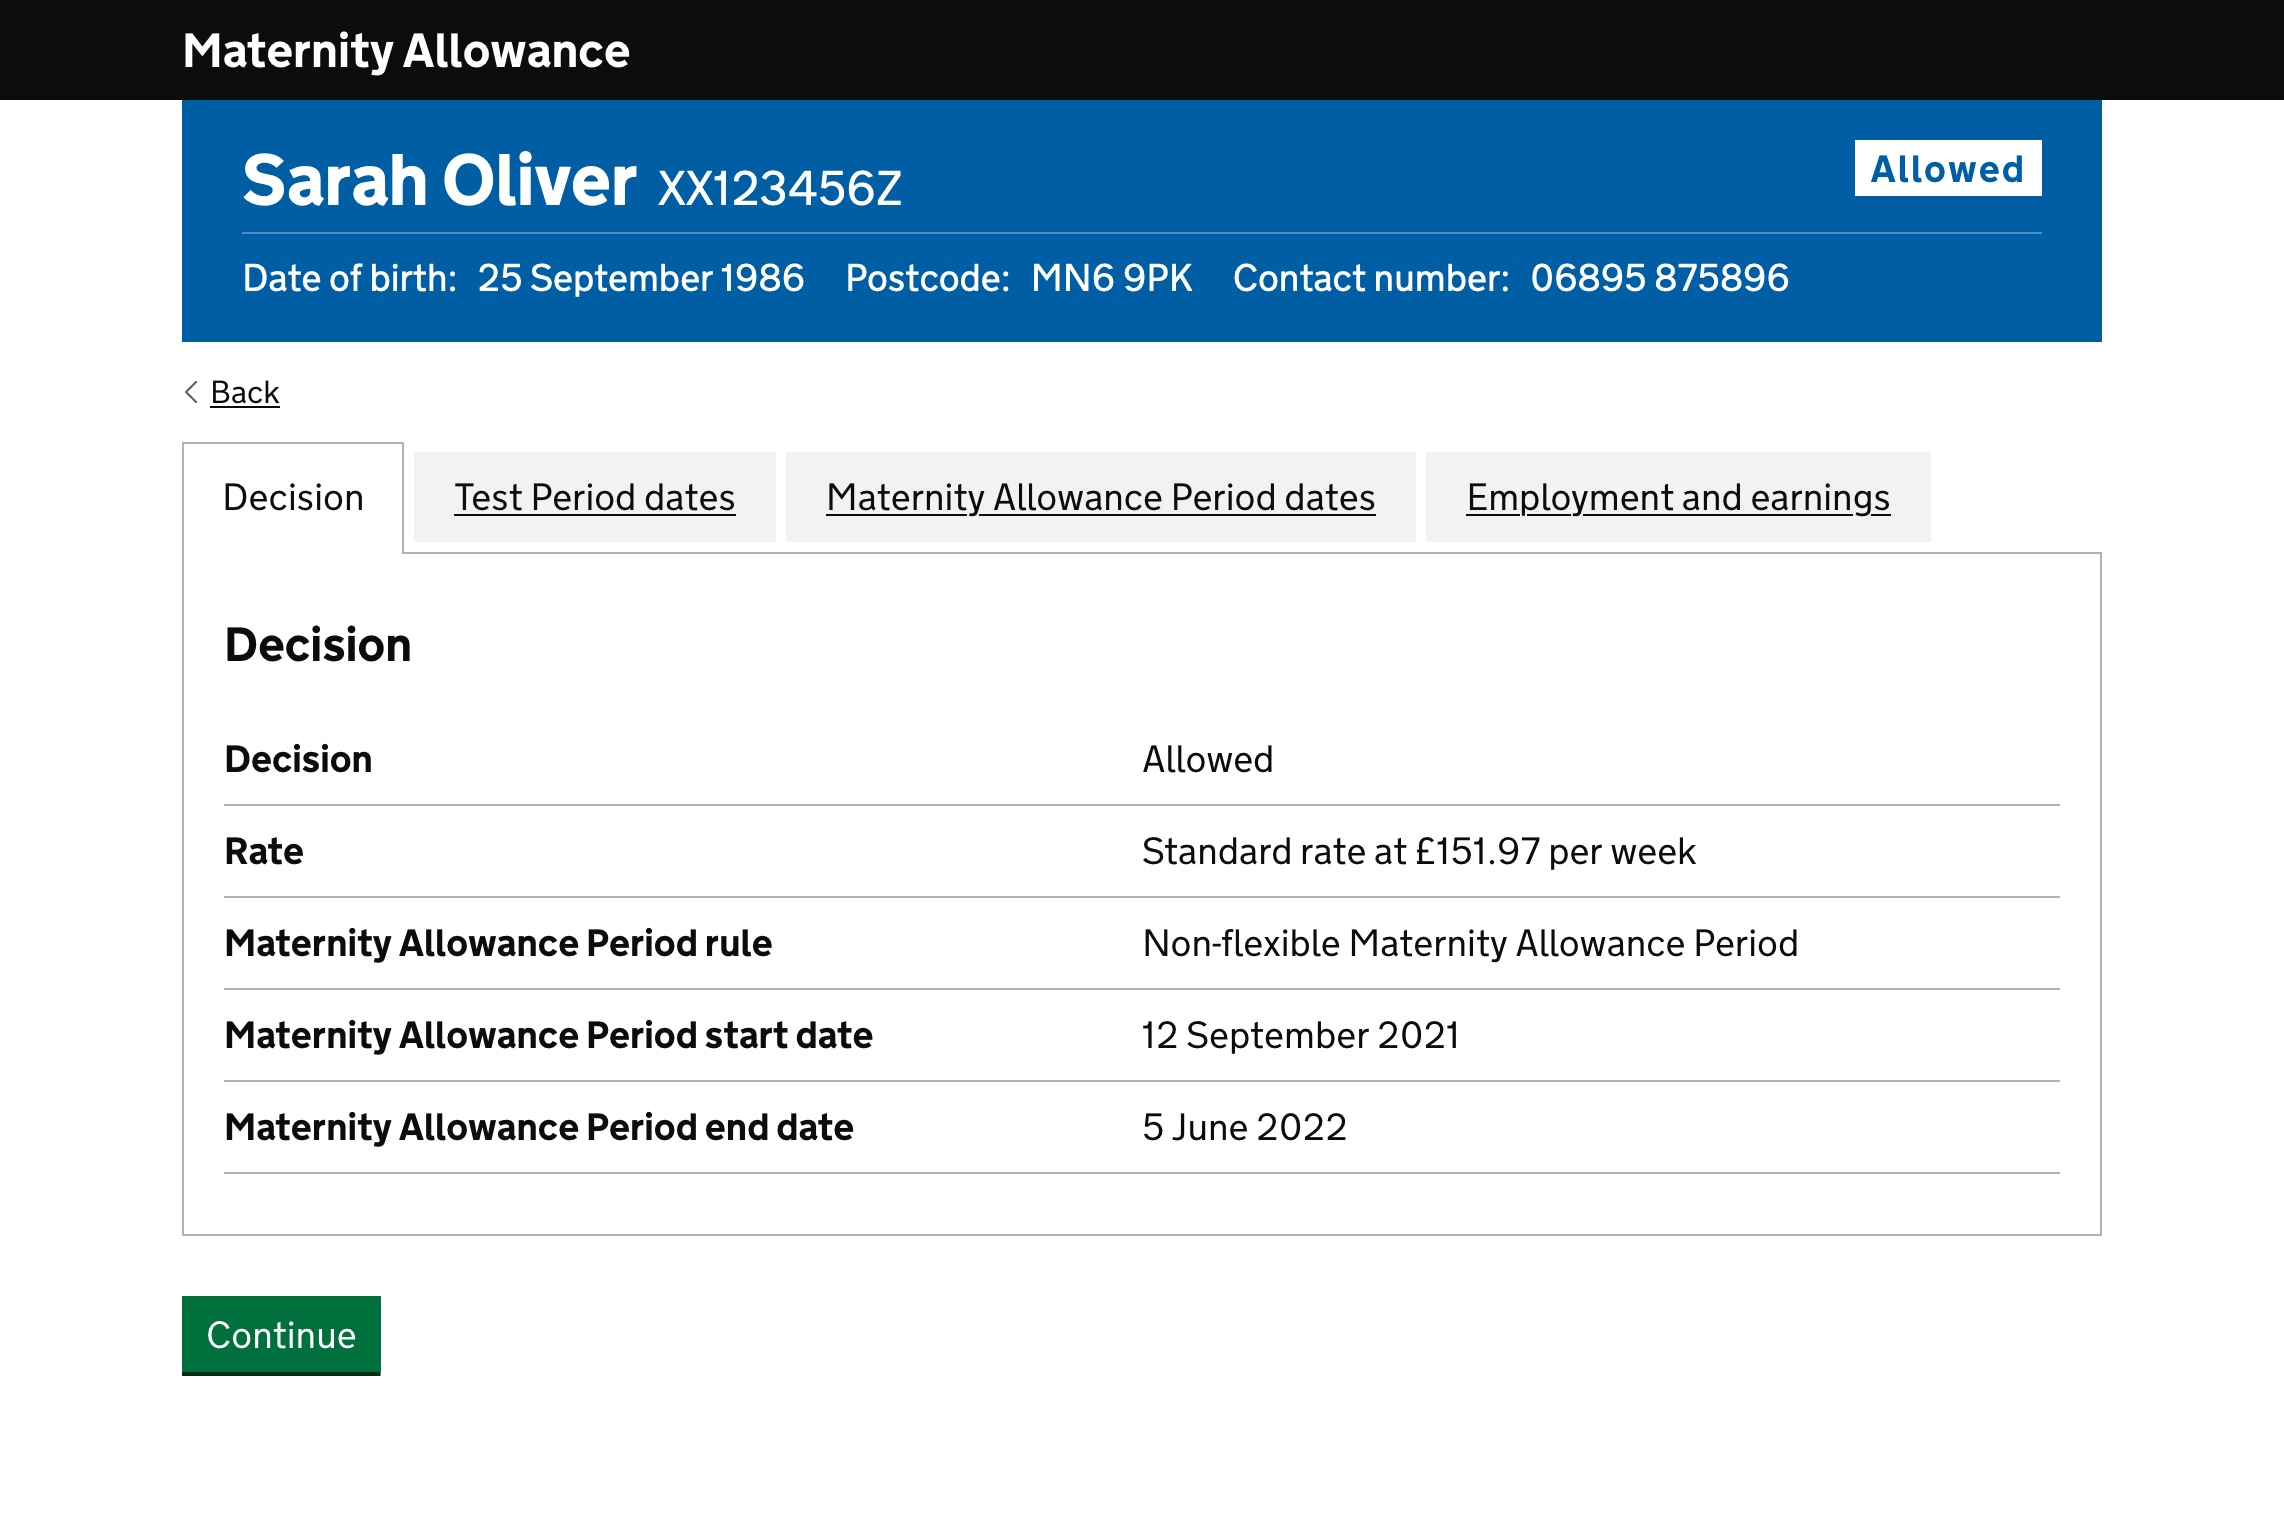This screenshot has height=1514, width=2284.
Task: Click the bold Decision row label
Action: coord(298,760)
